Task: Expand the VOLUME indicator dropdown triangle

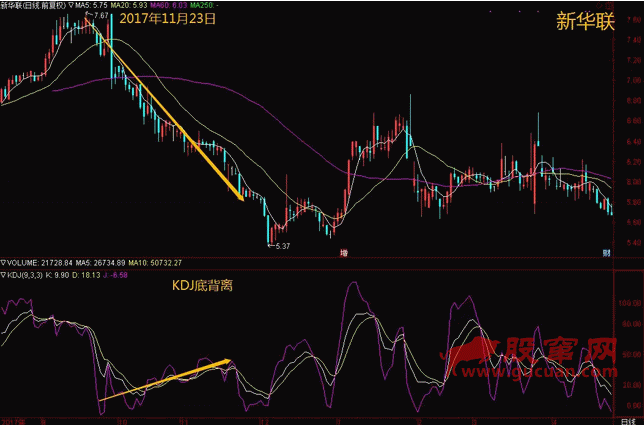Action: (4, 262)
